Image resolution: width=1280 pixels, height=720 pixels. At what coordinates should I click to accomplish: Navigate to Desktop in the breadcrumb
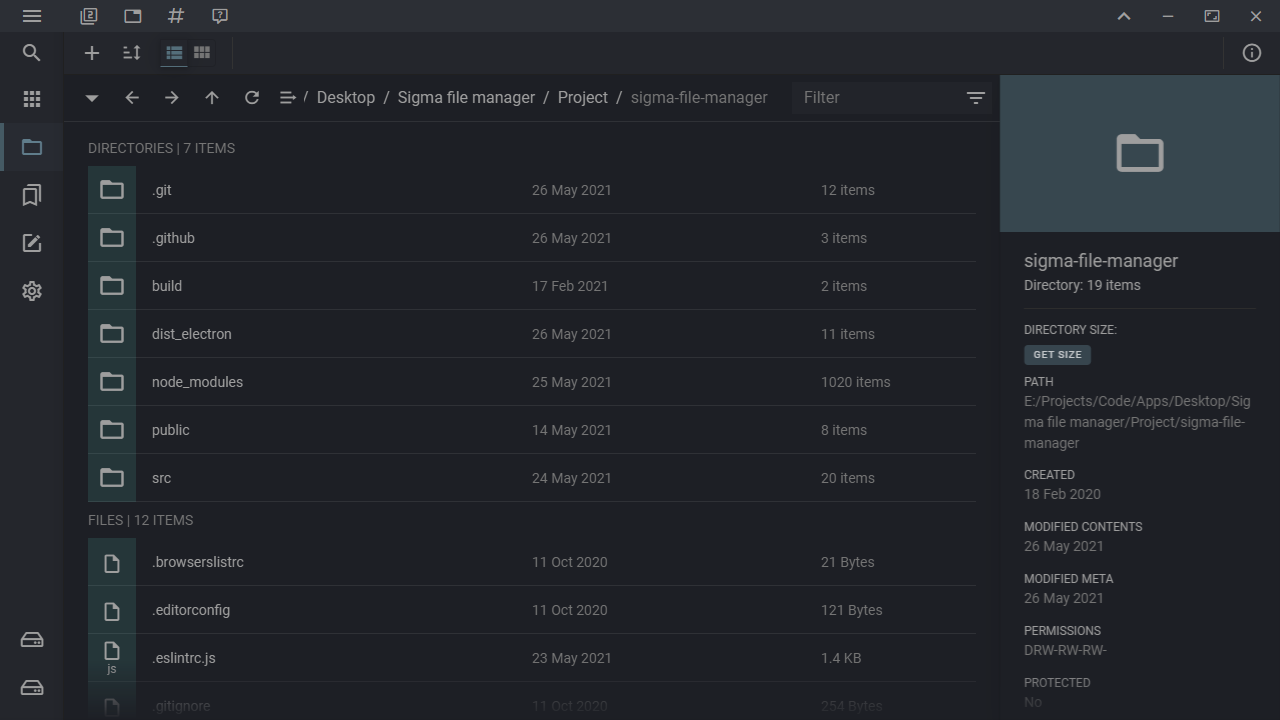[346, 98]
